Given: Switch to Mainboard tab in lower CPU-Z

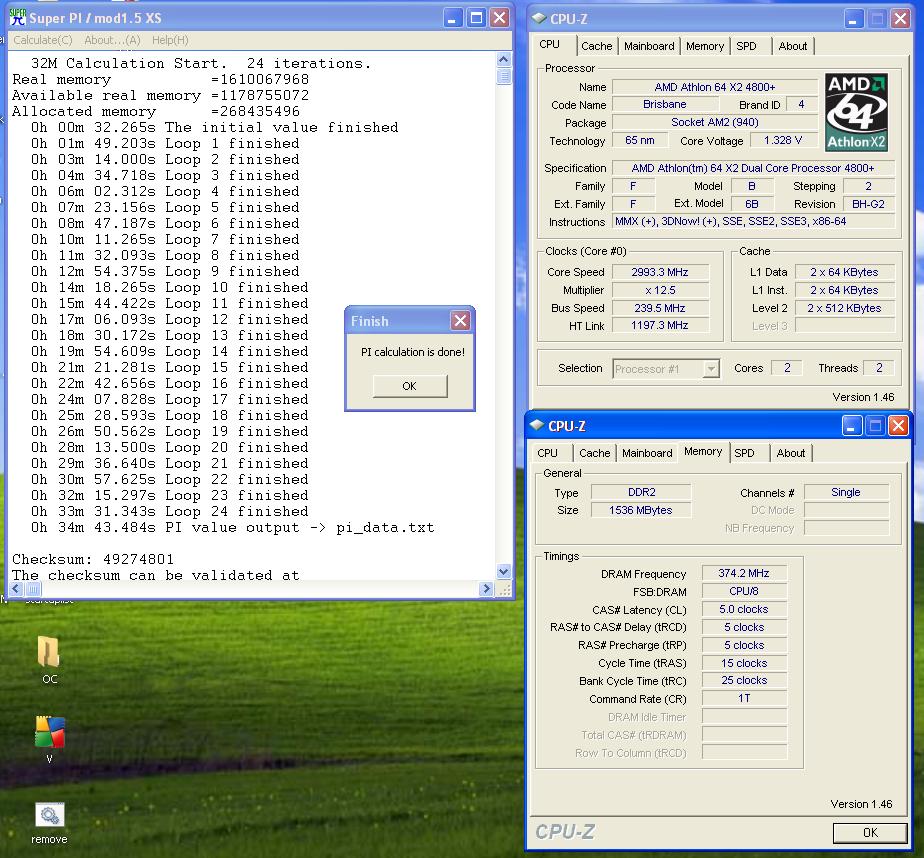Looking at the screenshot, I should 646,453.
